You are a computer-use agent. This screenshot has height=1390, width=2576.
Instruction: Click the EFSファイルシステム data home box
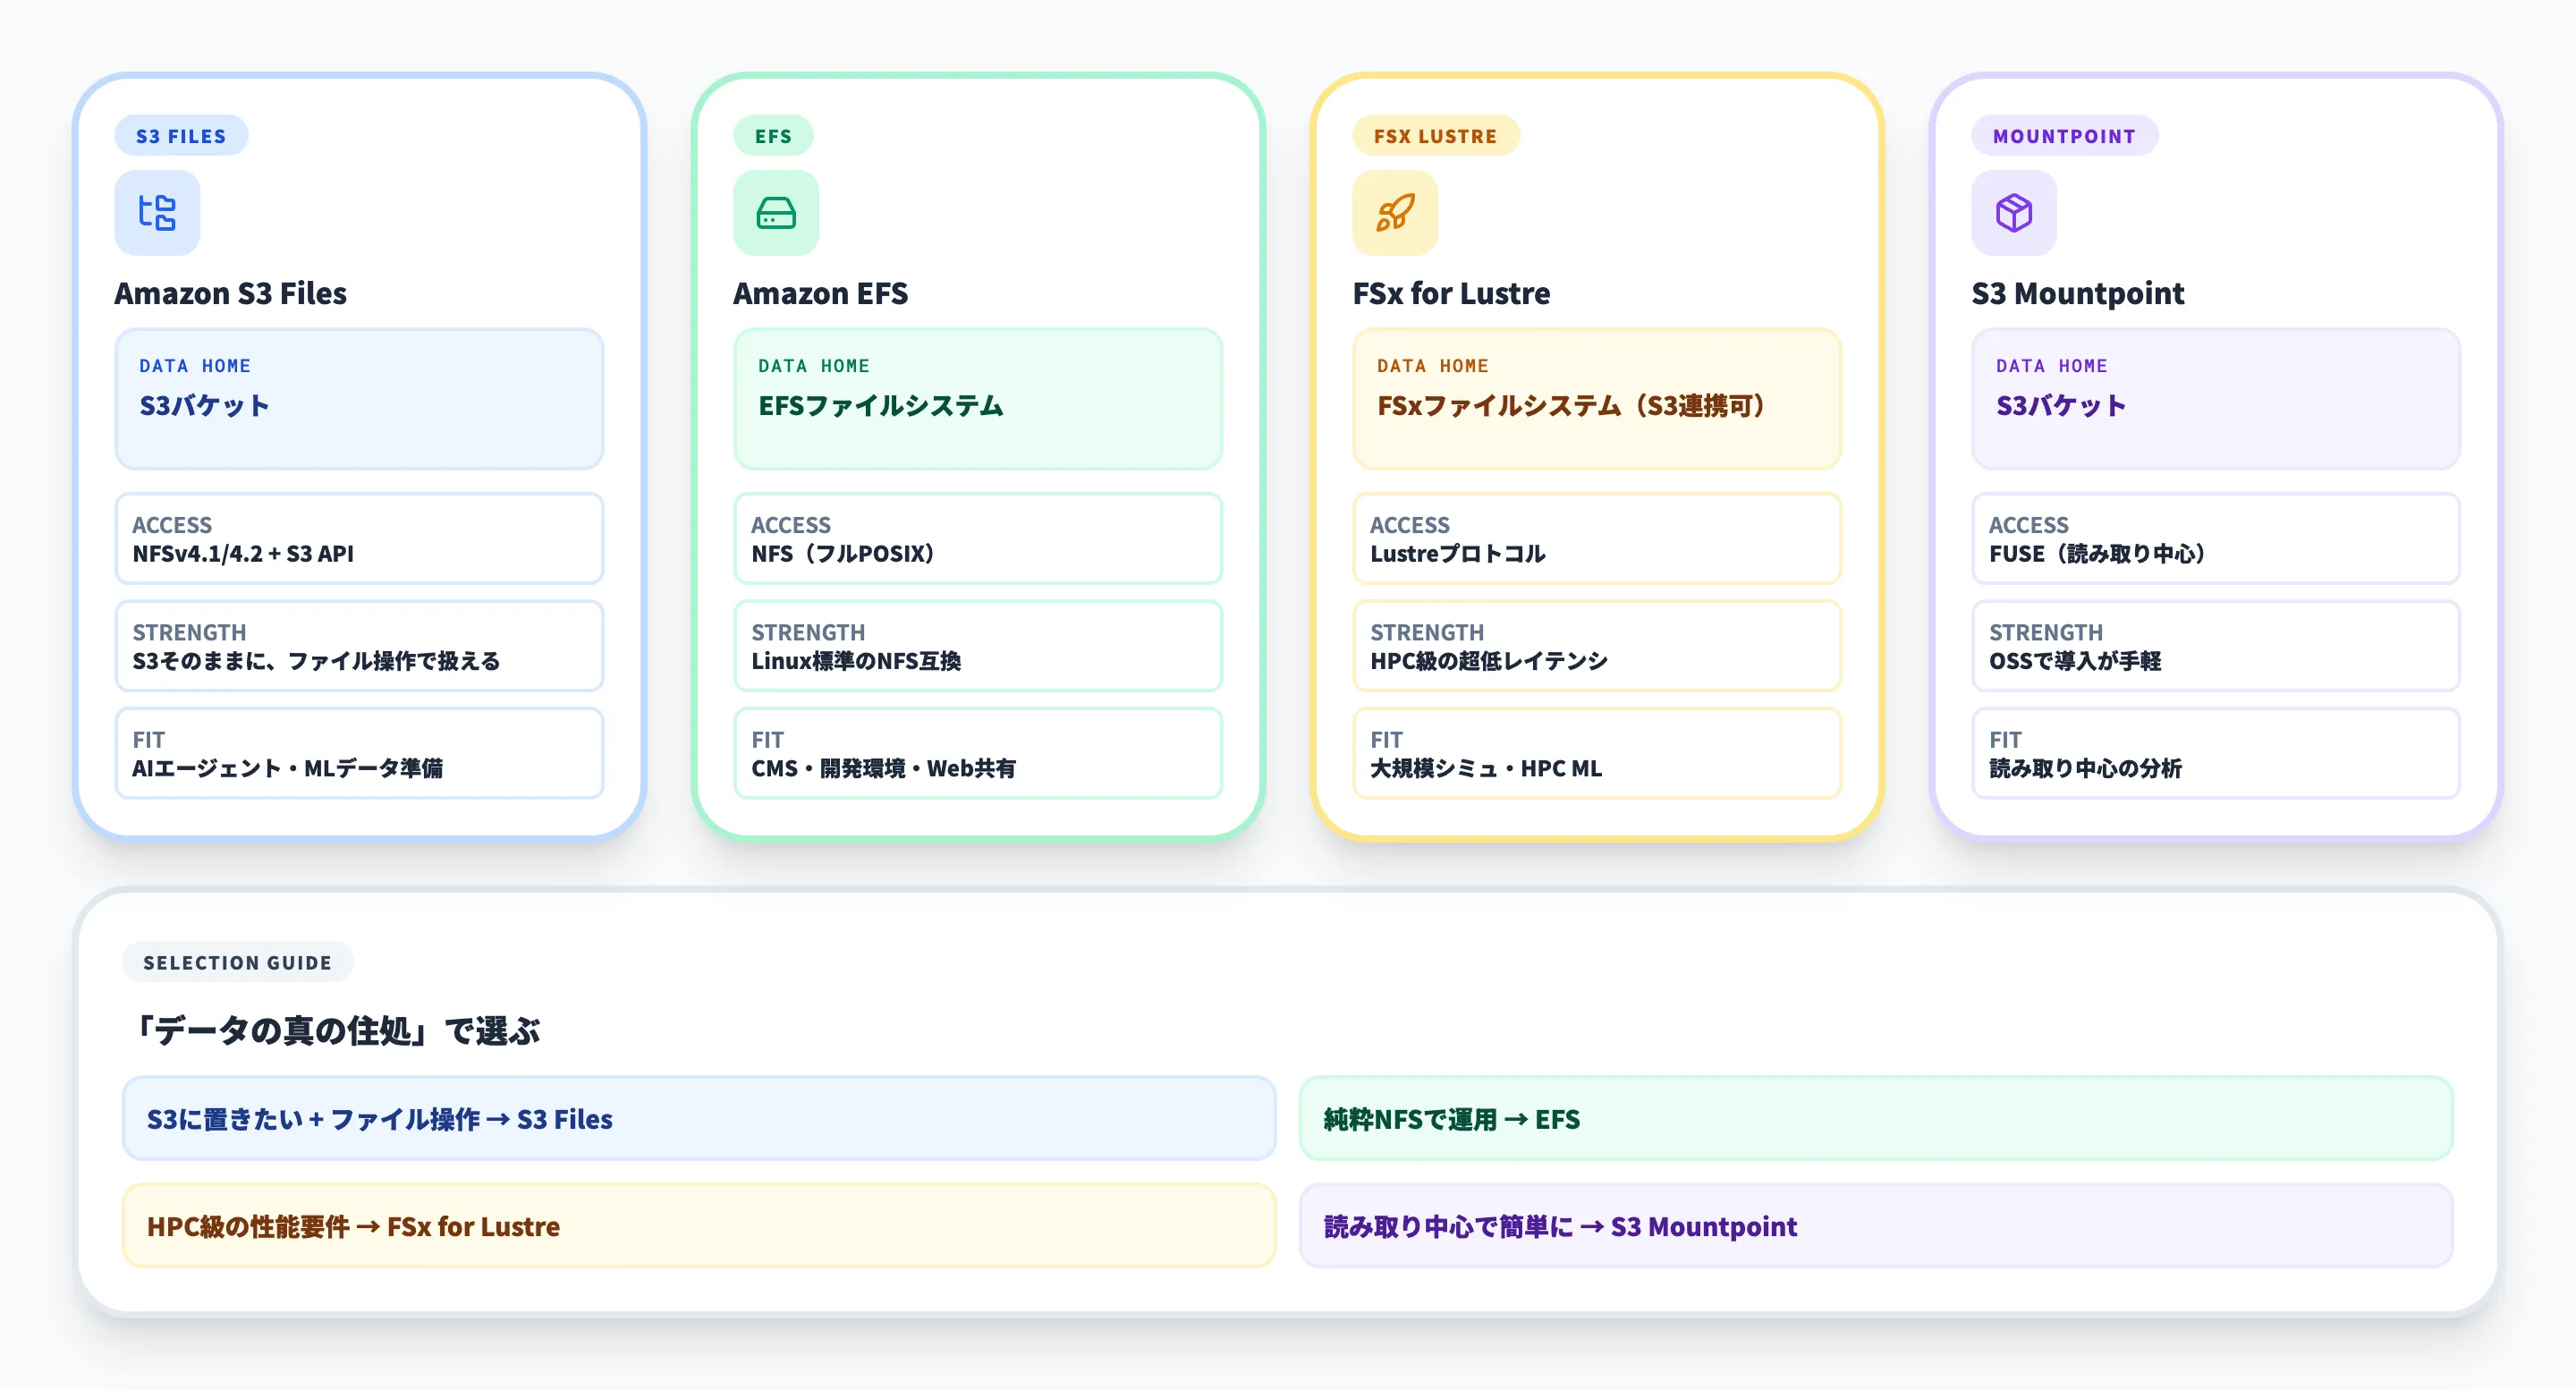pyautogui.click(x=978, y=399)
